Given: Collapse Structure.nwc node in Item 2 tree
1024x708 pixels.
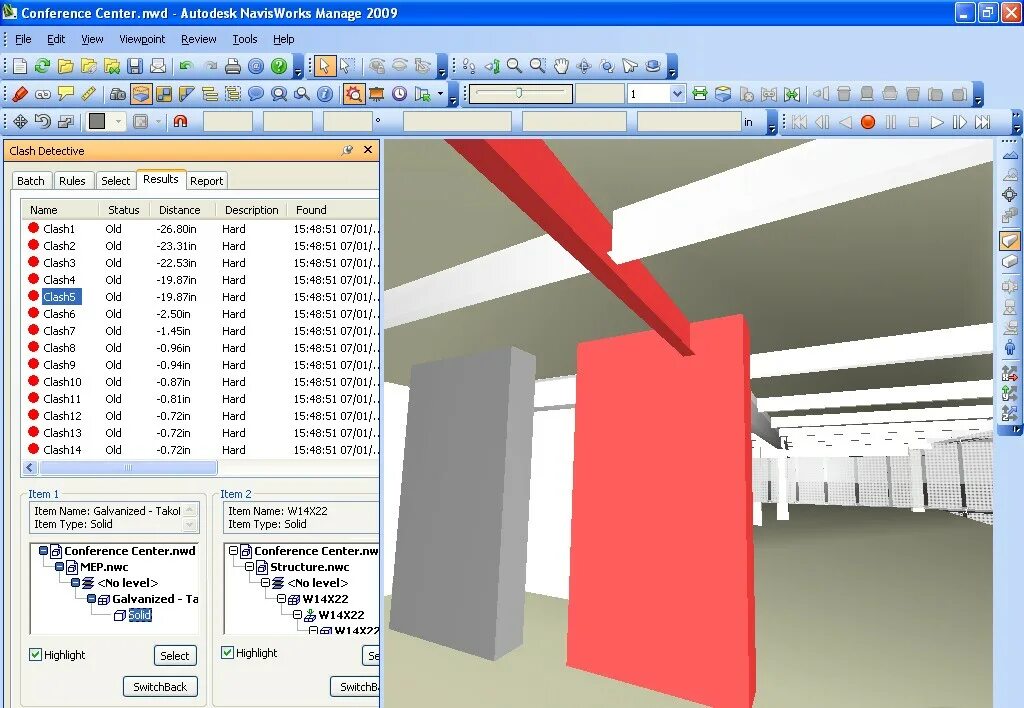Looking at the screenshot, I should (x=249, y=567).
